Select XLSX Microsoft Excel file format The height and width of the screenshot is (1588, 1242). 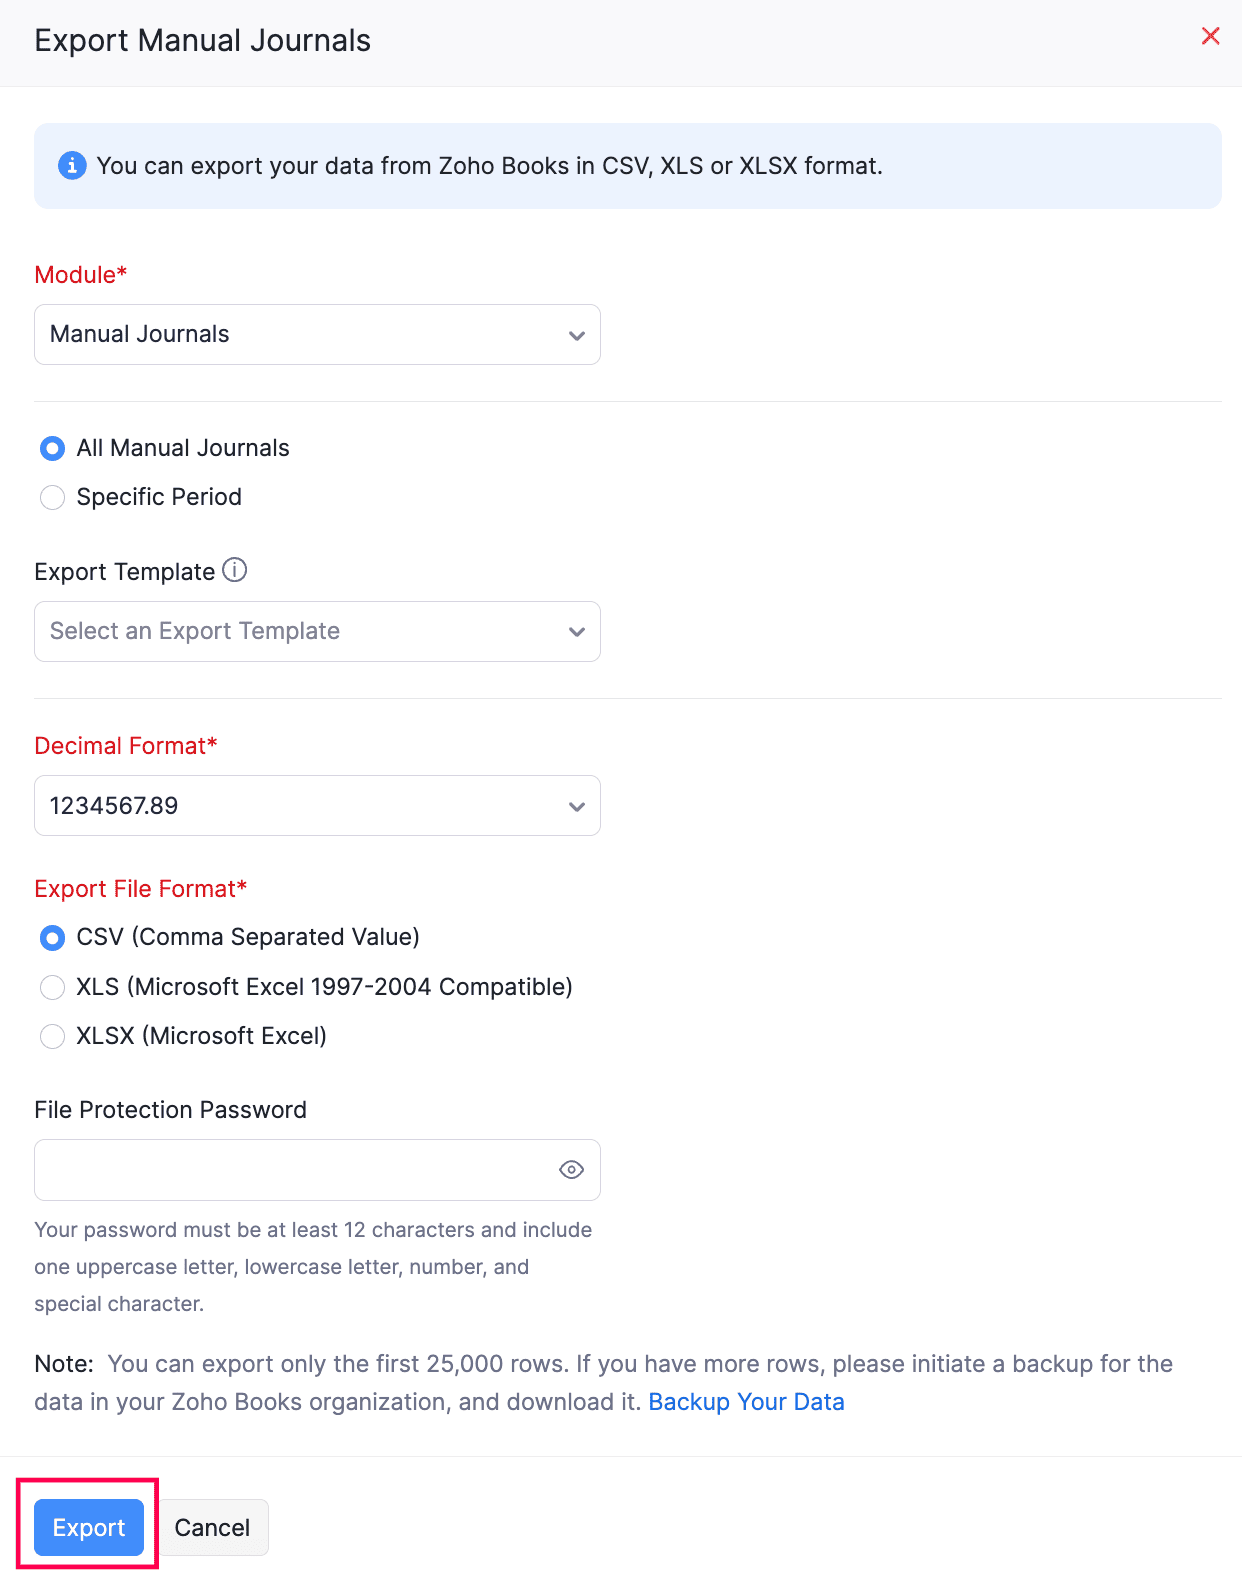[x=52, y=1036]
